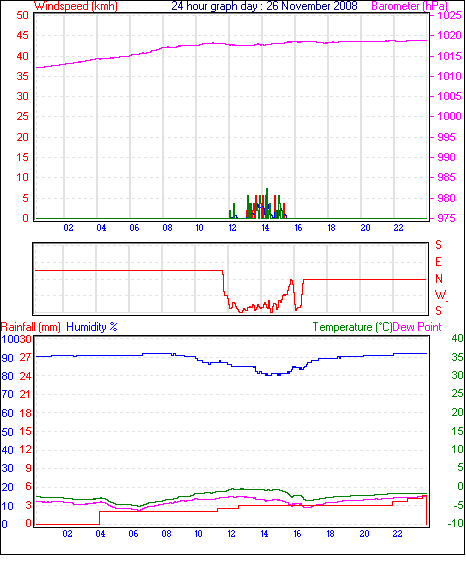Viewport: 466px width, 563px height.
Task: Click the Barometer (hPa) axis title
Action: click(x=409, y=6)
